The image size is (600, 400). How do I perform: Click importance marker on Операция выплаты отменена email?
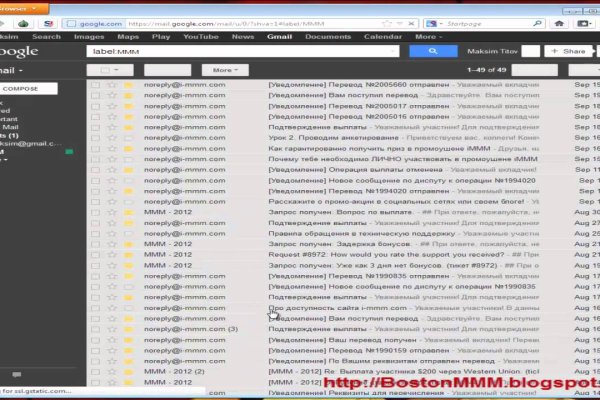128,172
